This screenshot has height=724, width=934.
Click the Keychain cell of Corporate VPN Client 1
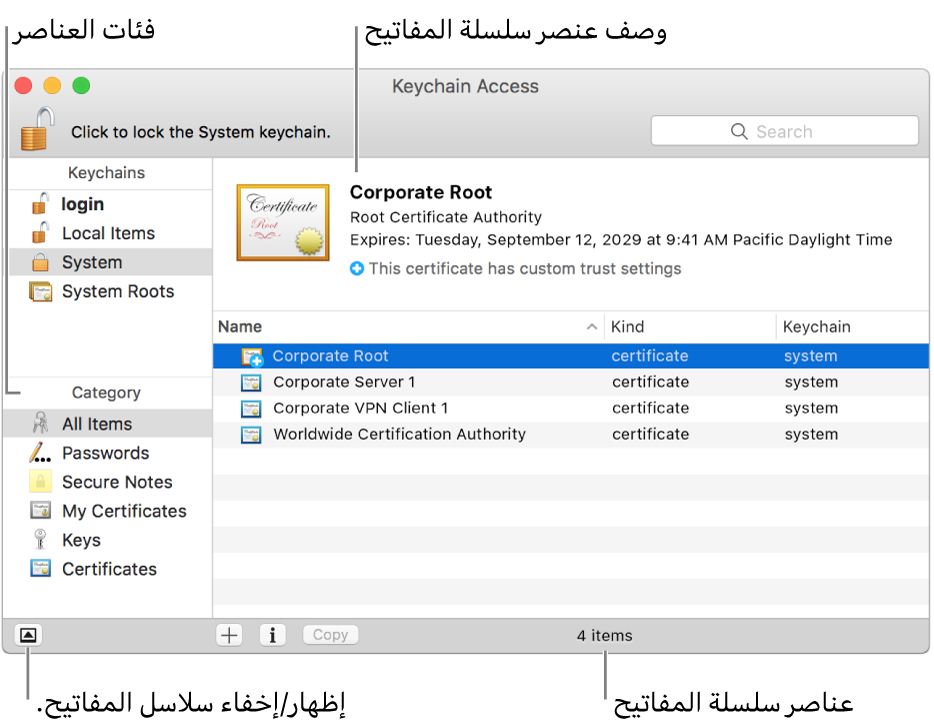pyautogui.click(x=811, y=408)
